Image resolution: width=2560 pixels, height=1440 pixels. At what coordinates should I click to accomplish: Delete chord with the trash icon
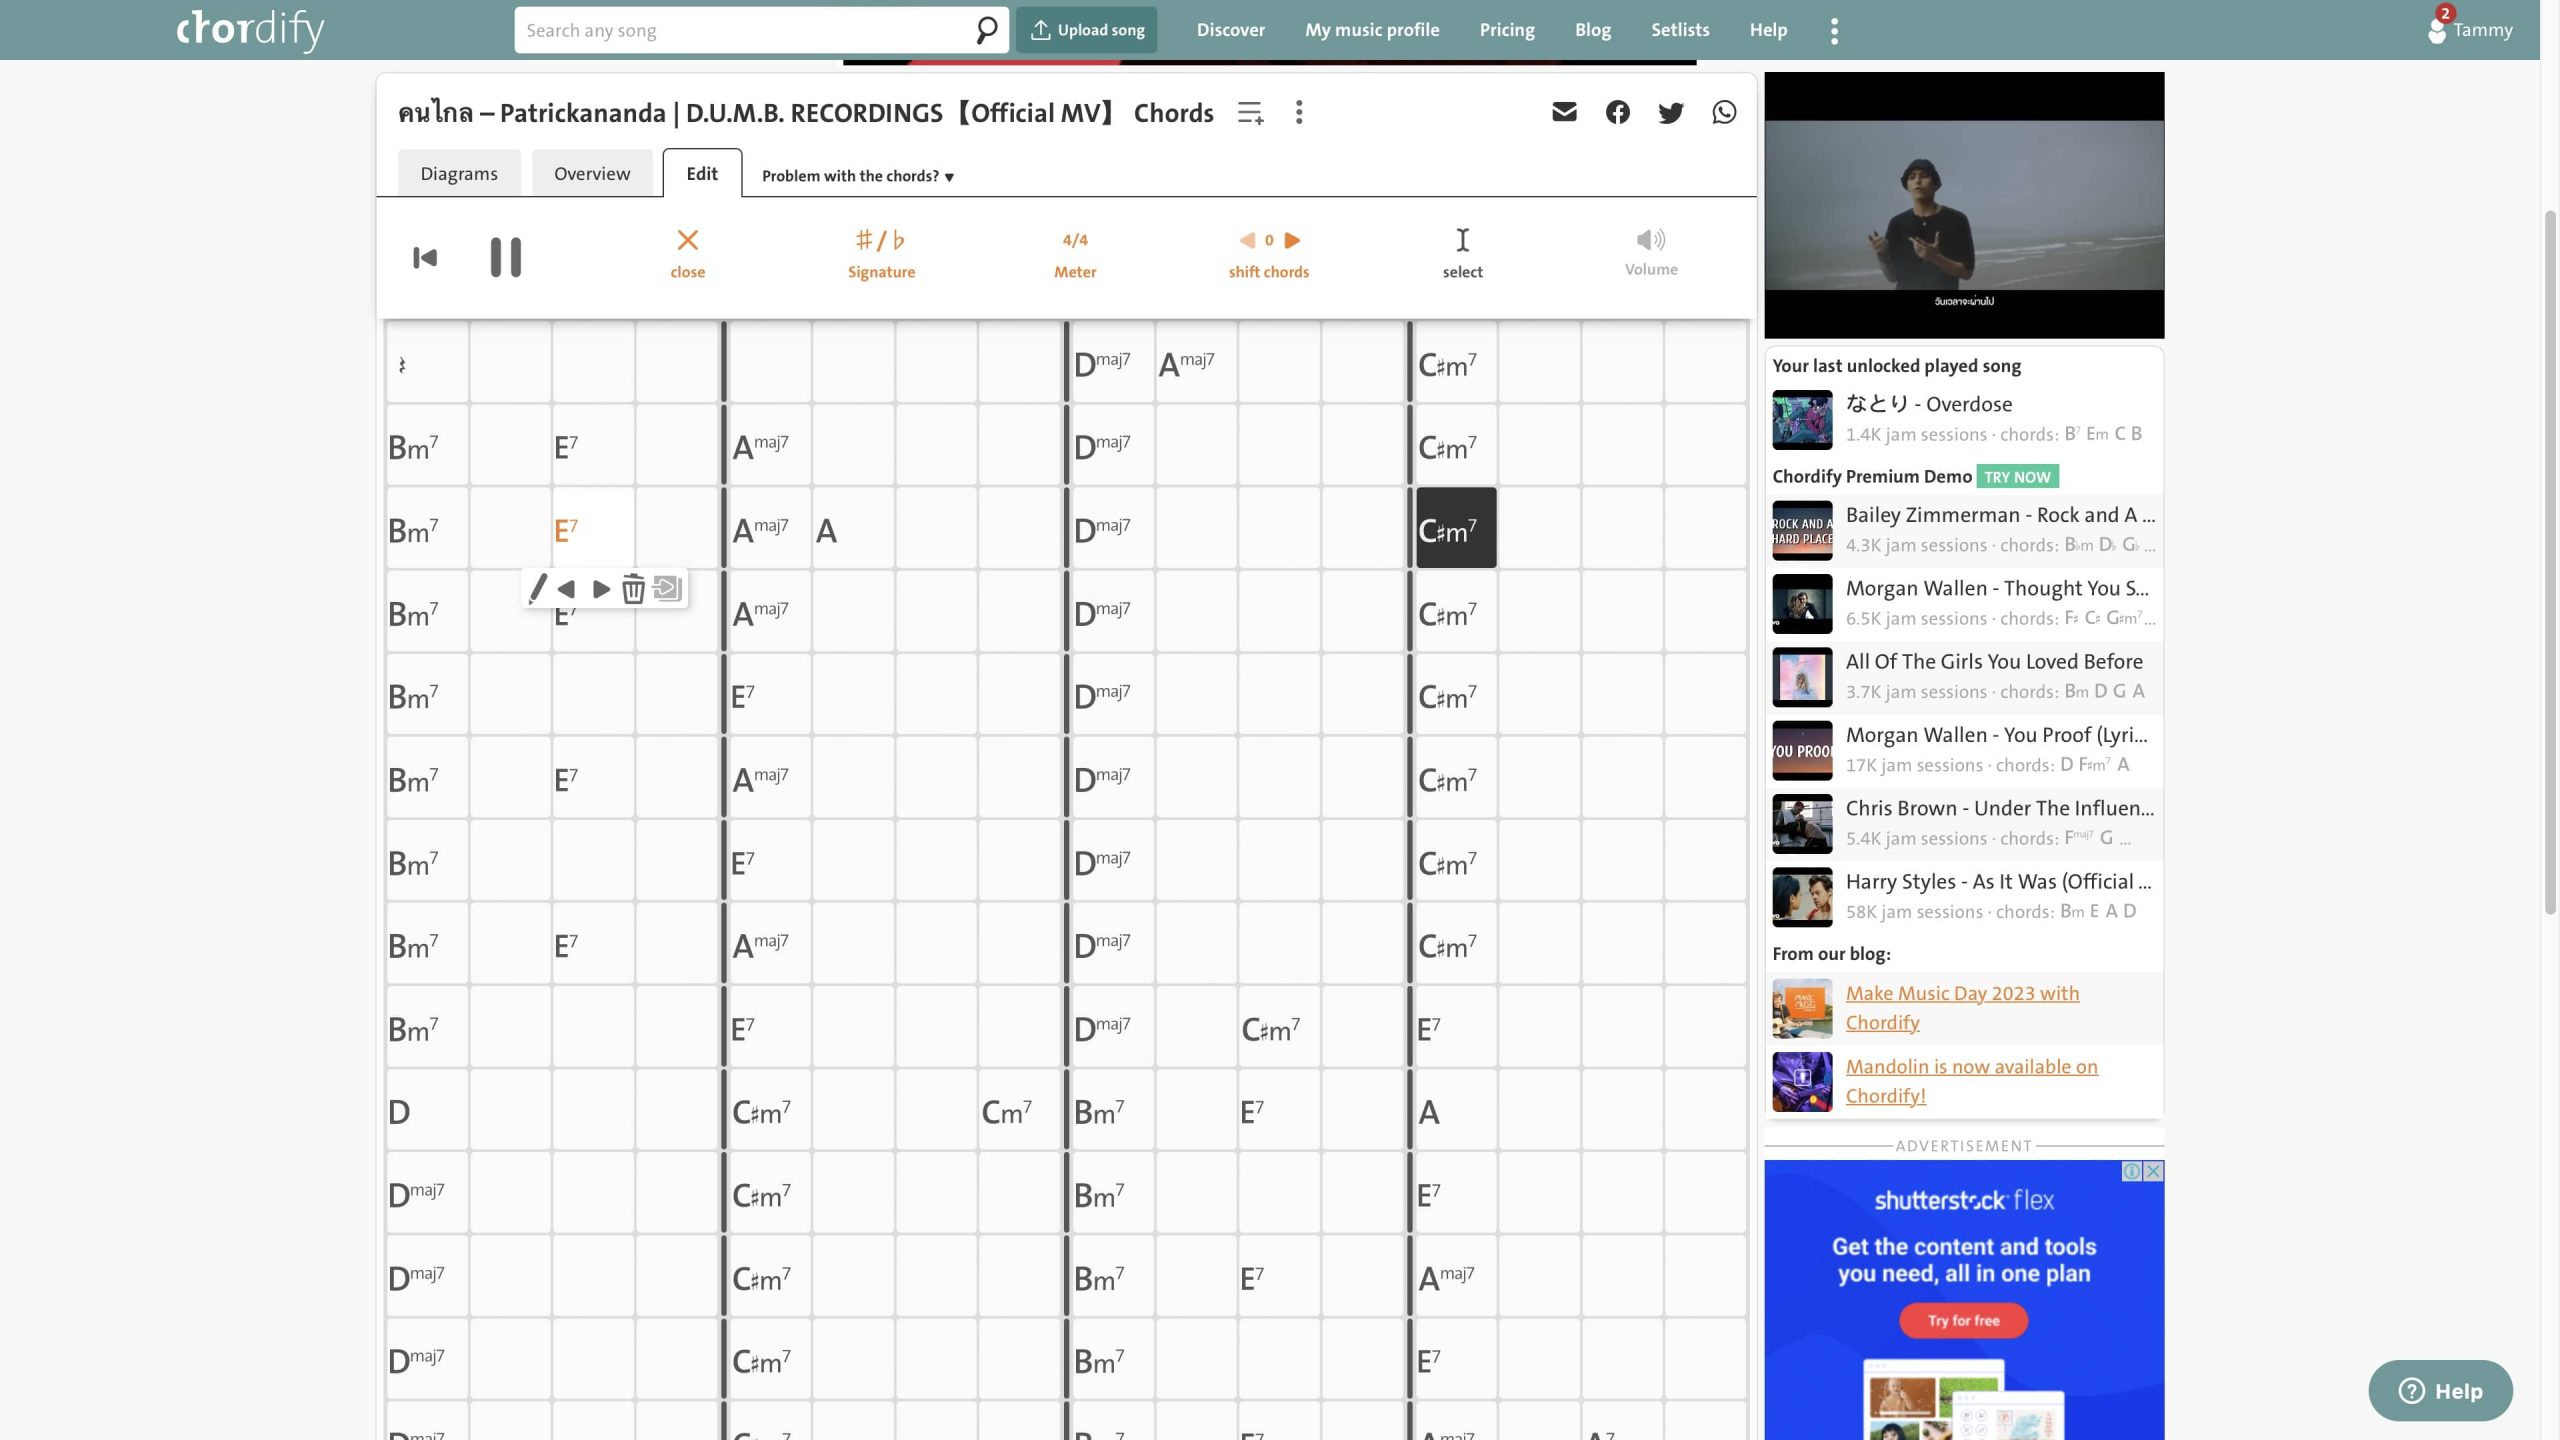pyautogui.click(x=633, y=588)
